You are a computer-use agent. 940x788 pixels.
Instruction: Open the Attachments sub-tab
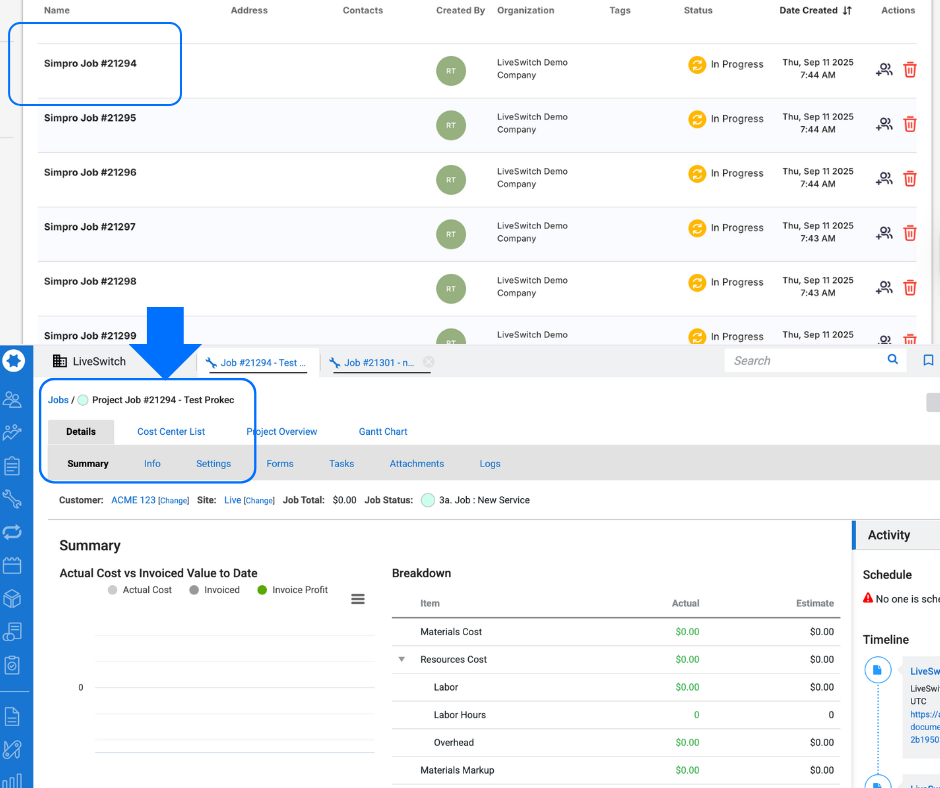(x=417, y=464)
